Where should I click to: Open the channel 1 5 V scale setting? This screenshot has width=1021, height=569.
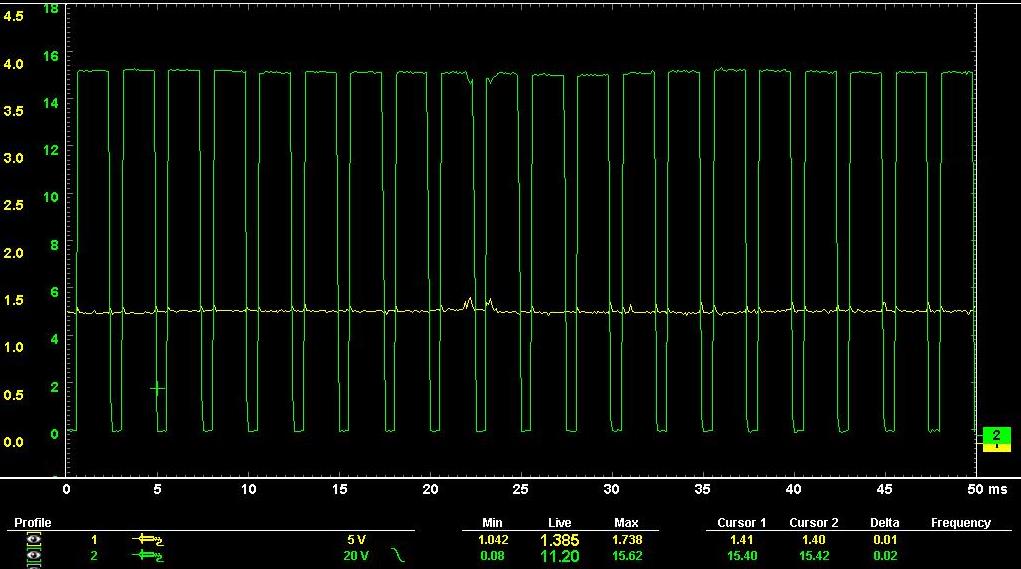point(355,540)
